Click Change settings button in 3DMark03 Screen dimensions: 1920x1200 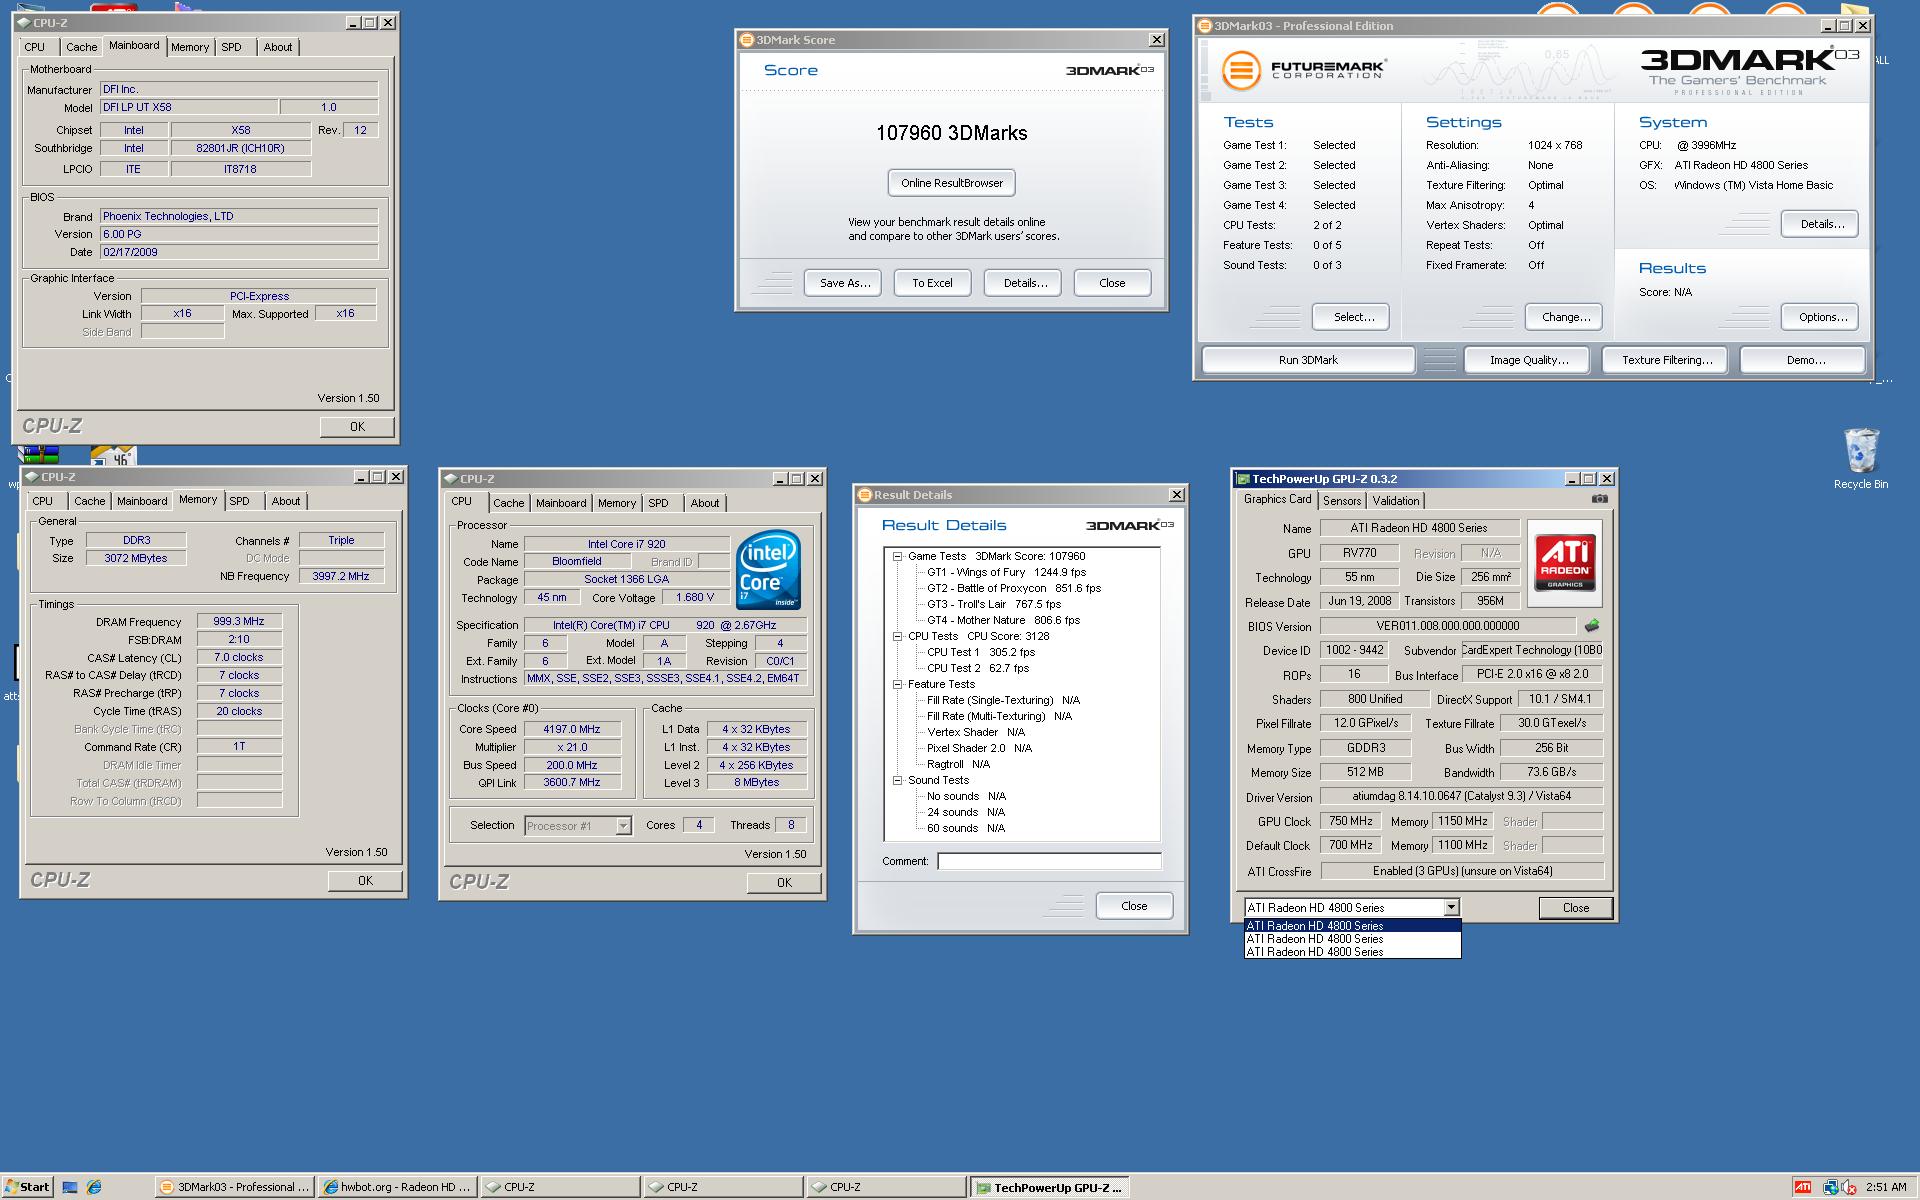(x=1564, y=317)
